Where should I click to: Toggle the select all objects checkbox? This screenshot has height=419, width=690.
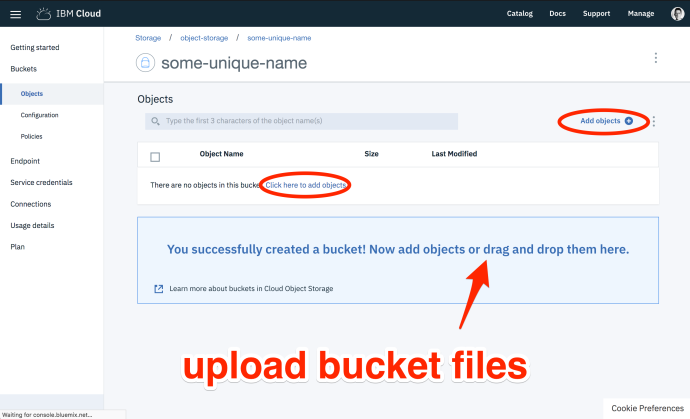tap(155, 156)
